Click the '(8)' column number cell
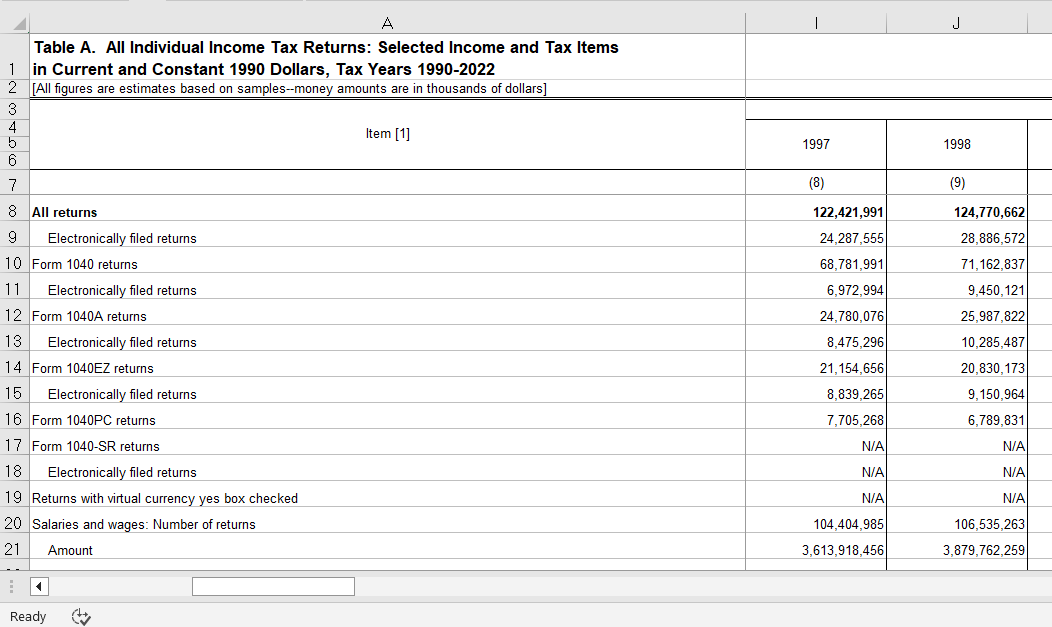Screen dimensions: 1052x627 [x=816, y=182]
